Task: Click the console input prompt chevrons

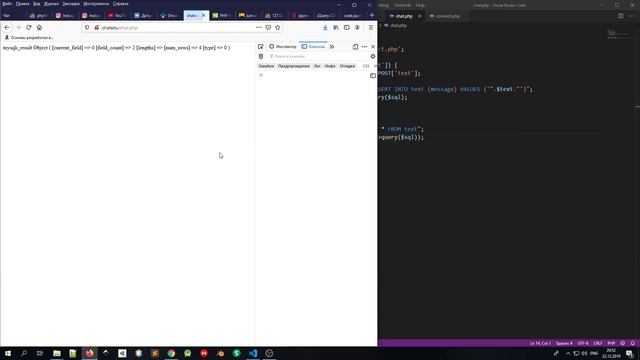Action: [261, 75]
